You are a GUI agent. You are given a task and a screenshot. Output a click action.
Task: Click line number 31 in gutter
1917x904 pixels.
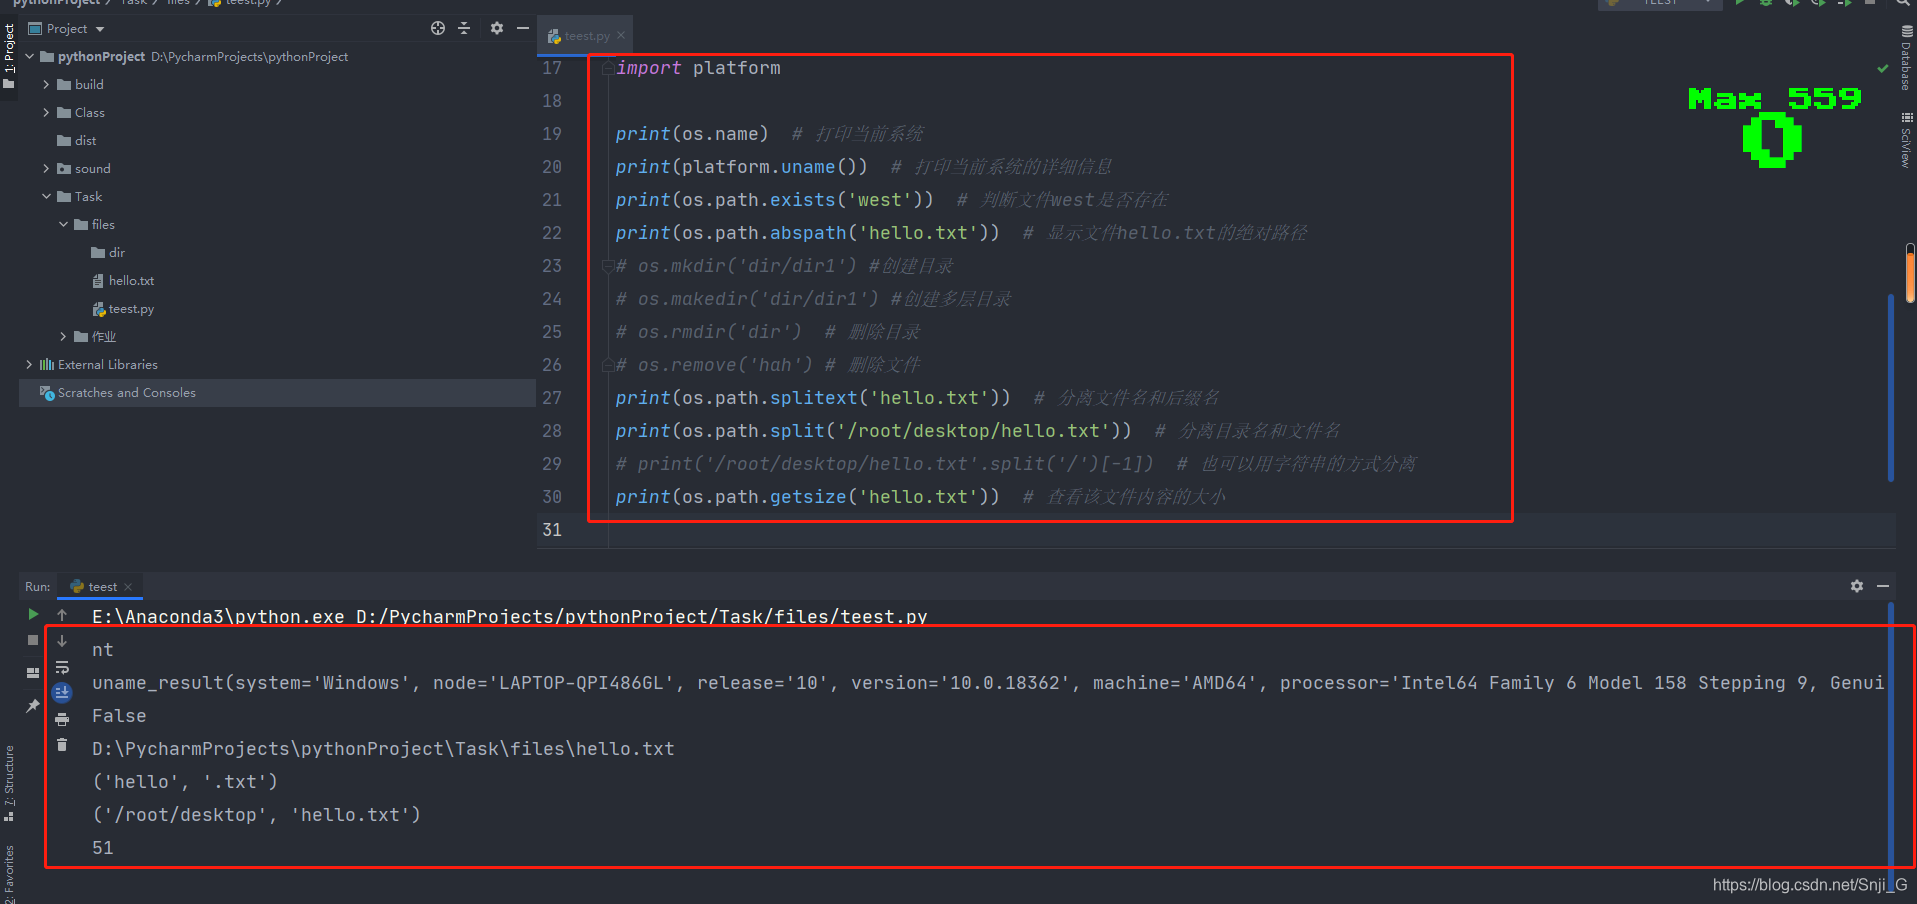[x=552, y=530]
